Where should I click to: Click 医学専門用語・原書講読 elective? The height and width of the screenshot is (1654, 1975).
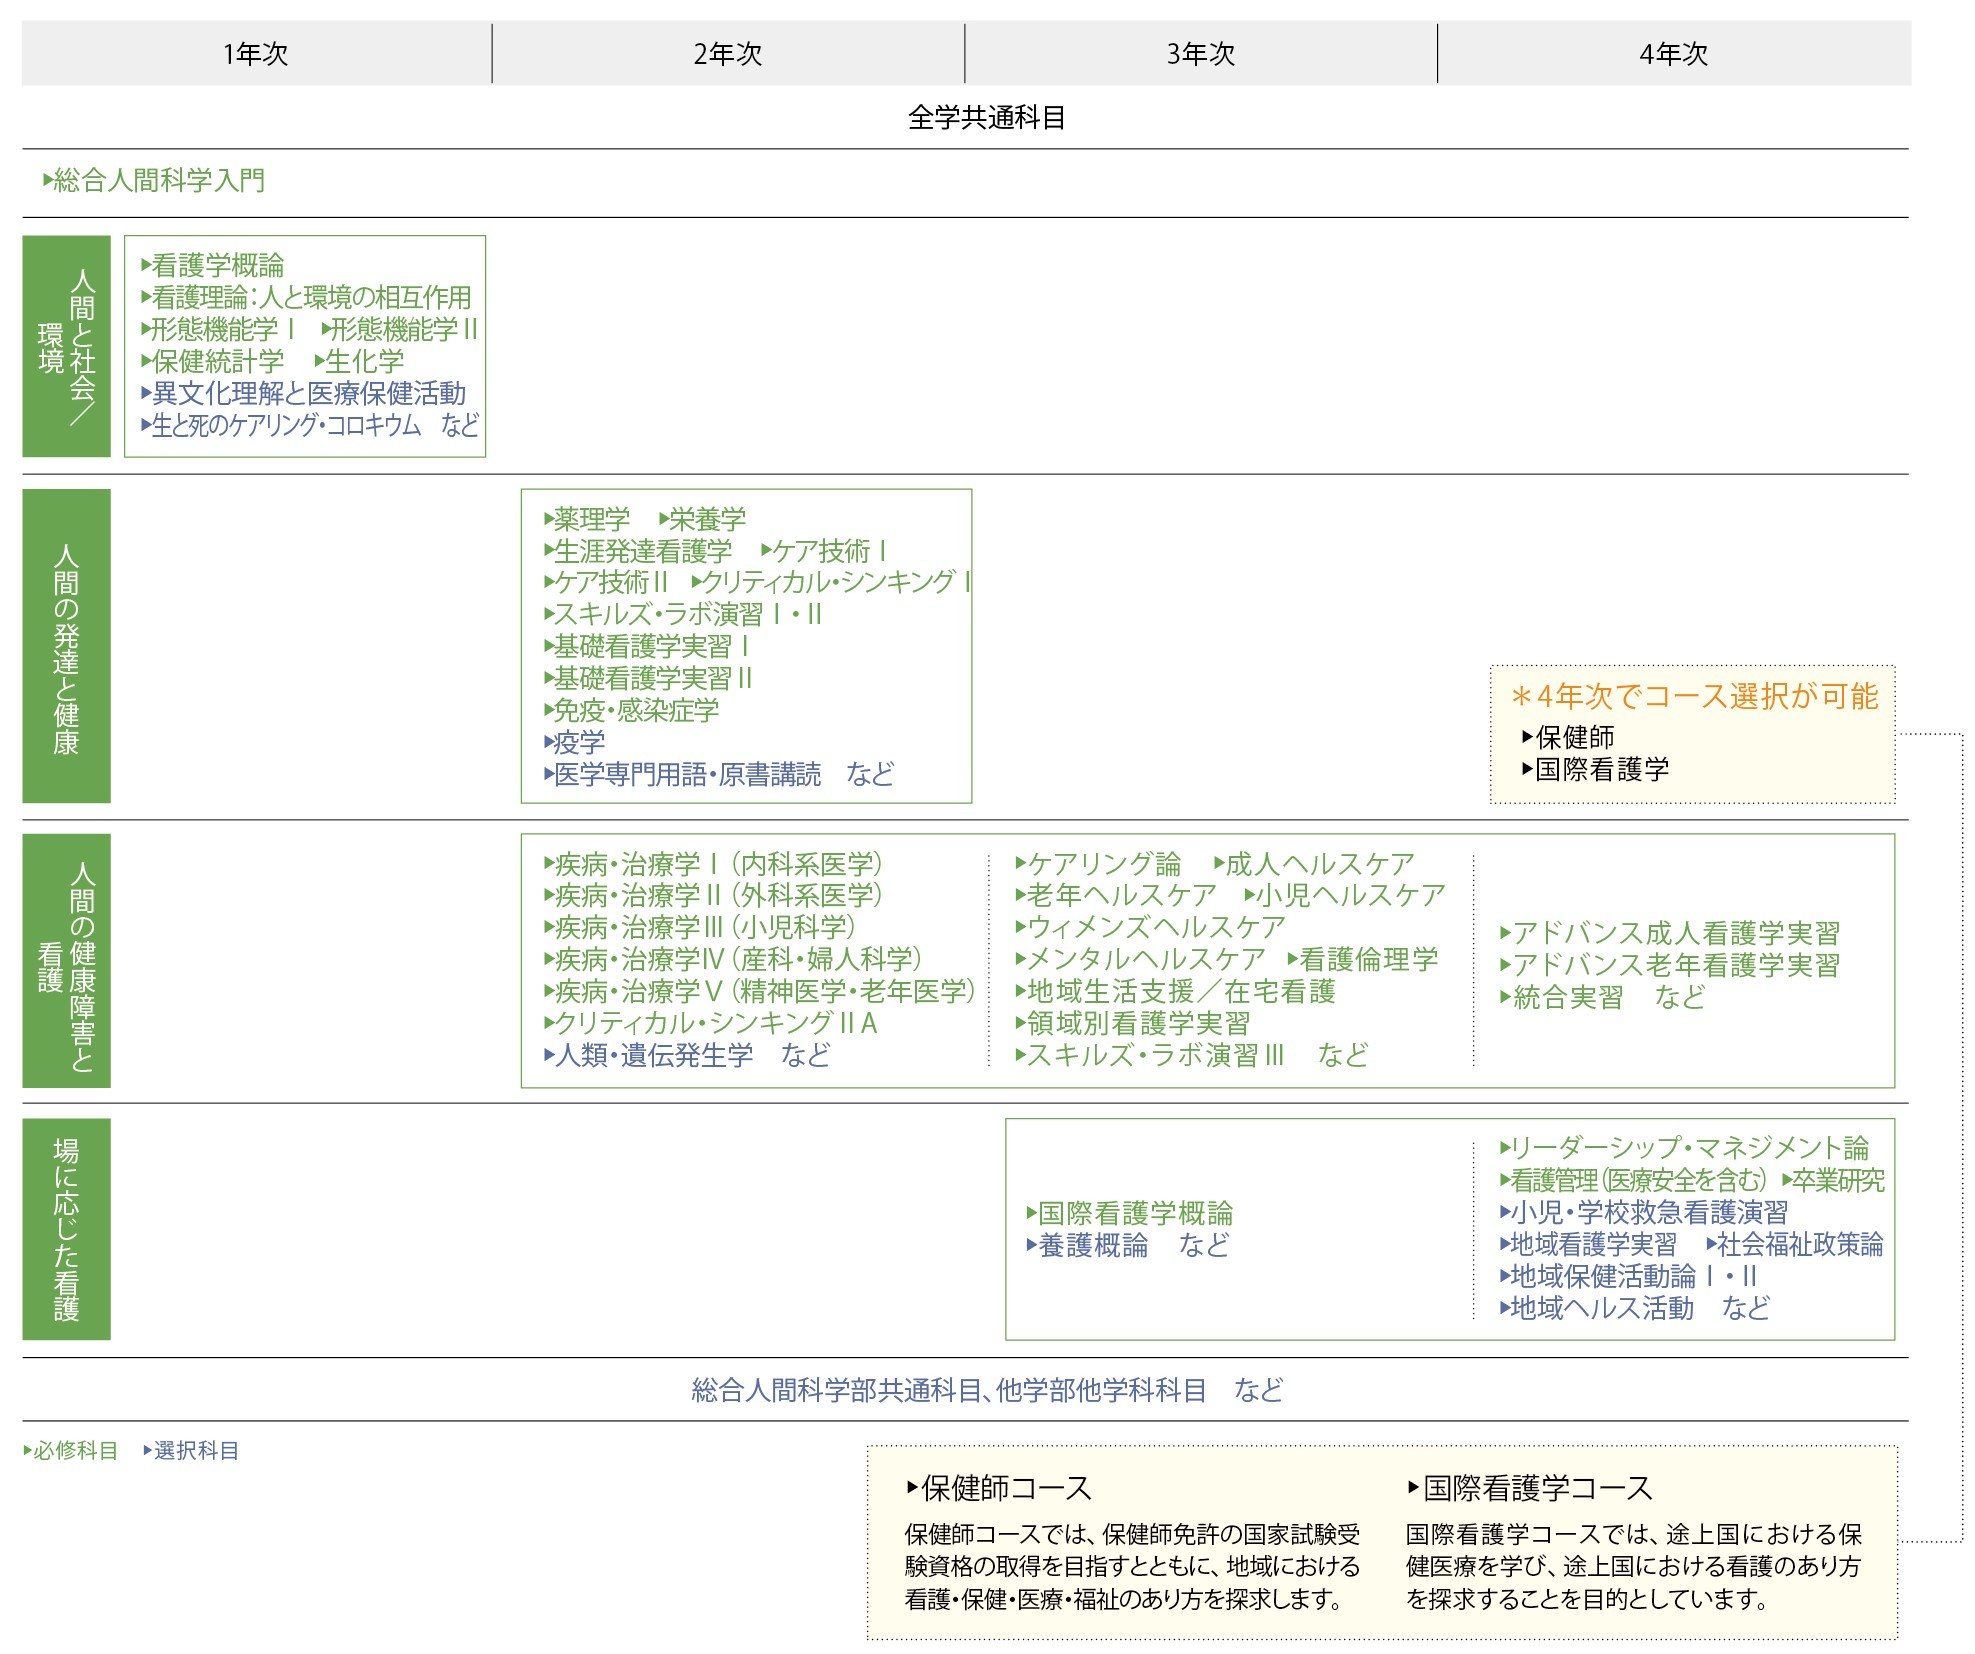(x=682, y=774)
